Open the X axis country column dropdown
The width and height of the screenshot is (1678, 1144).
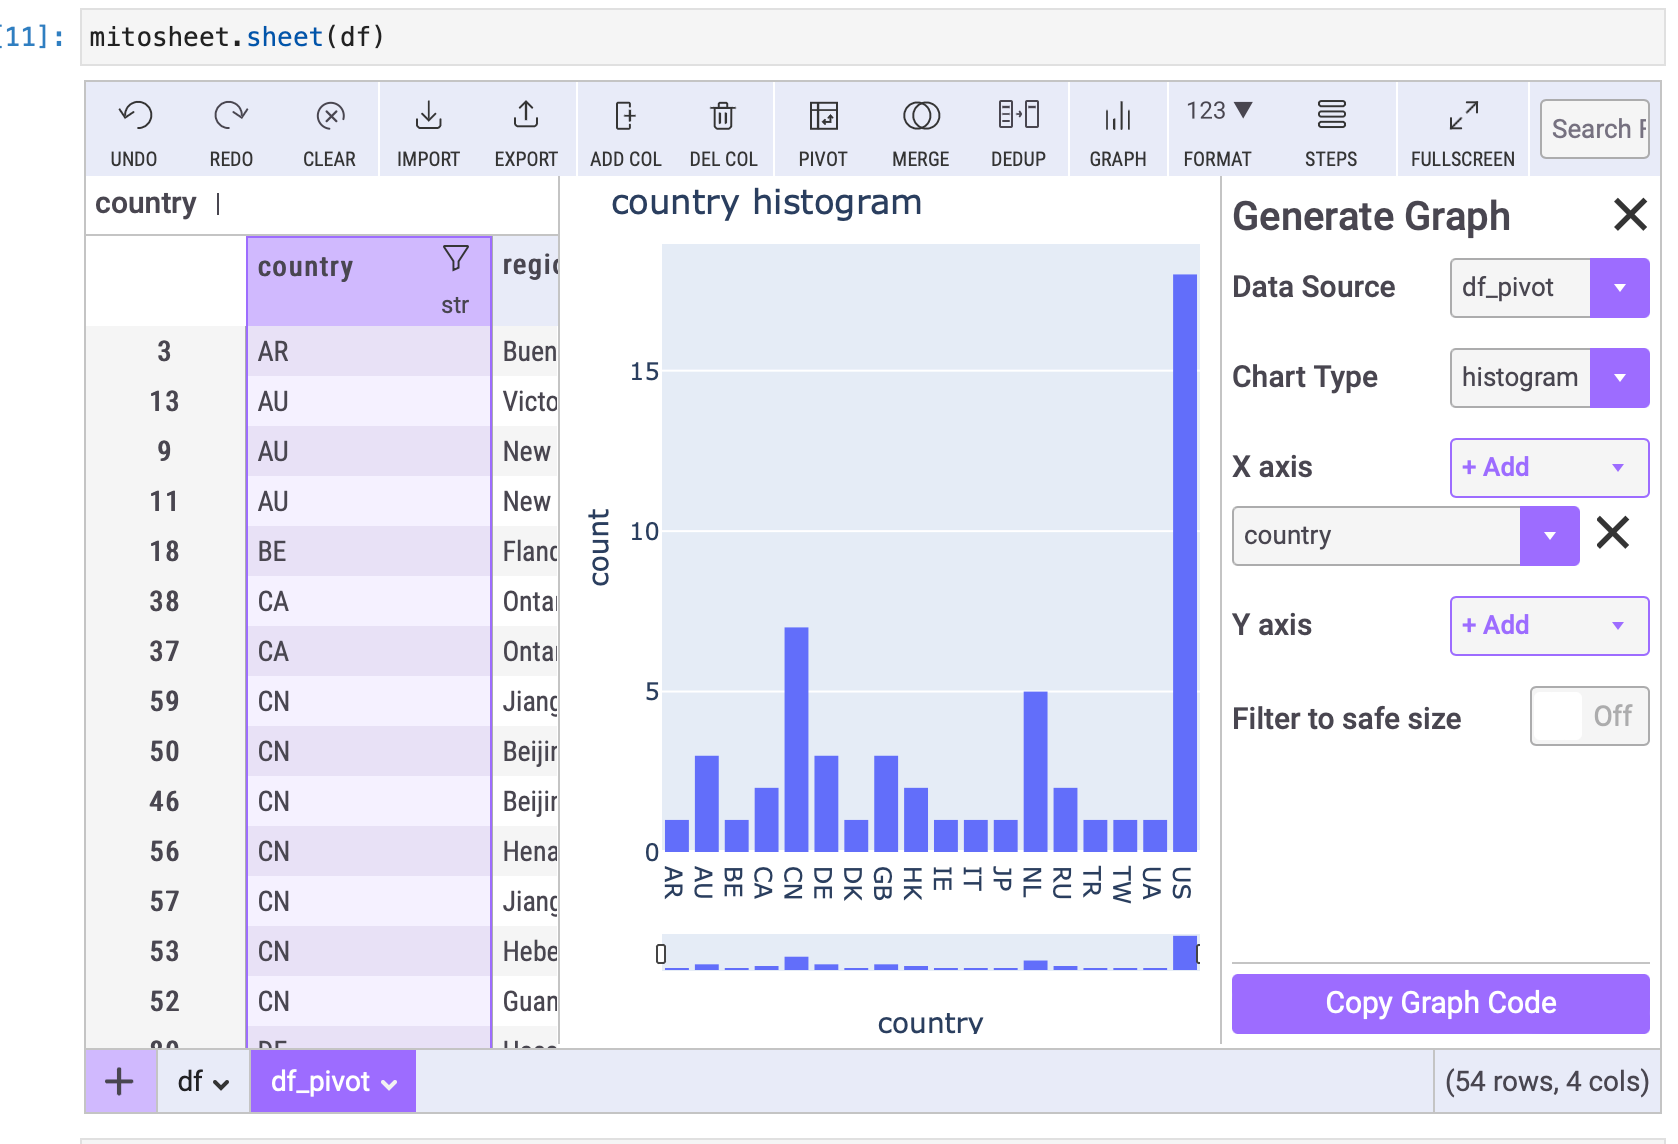(1548, 536)
